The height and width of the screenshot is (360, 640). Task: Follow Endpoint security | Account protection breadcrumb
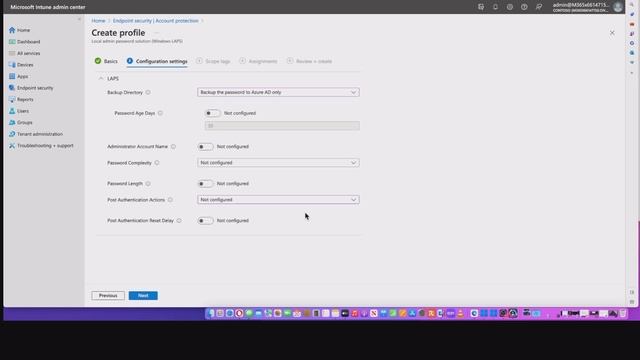[156, 21]
